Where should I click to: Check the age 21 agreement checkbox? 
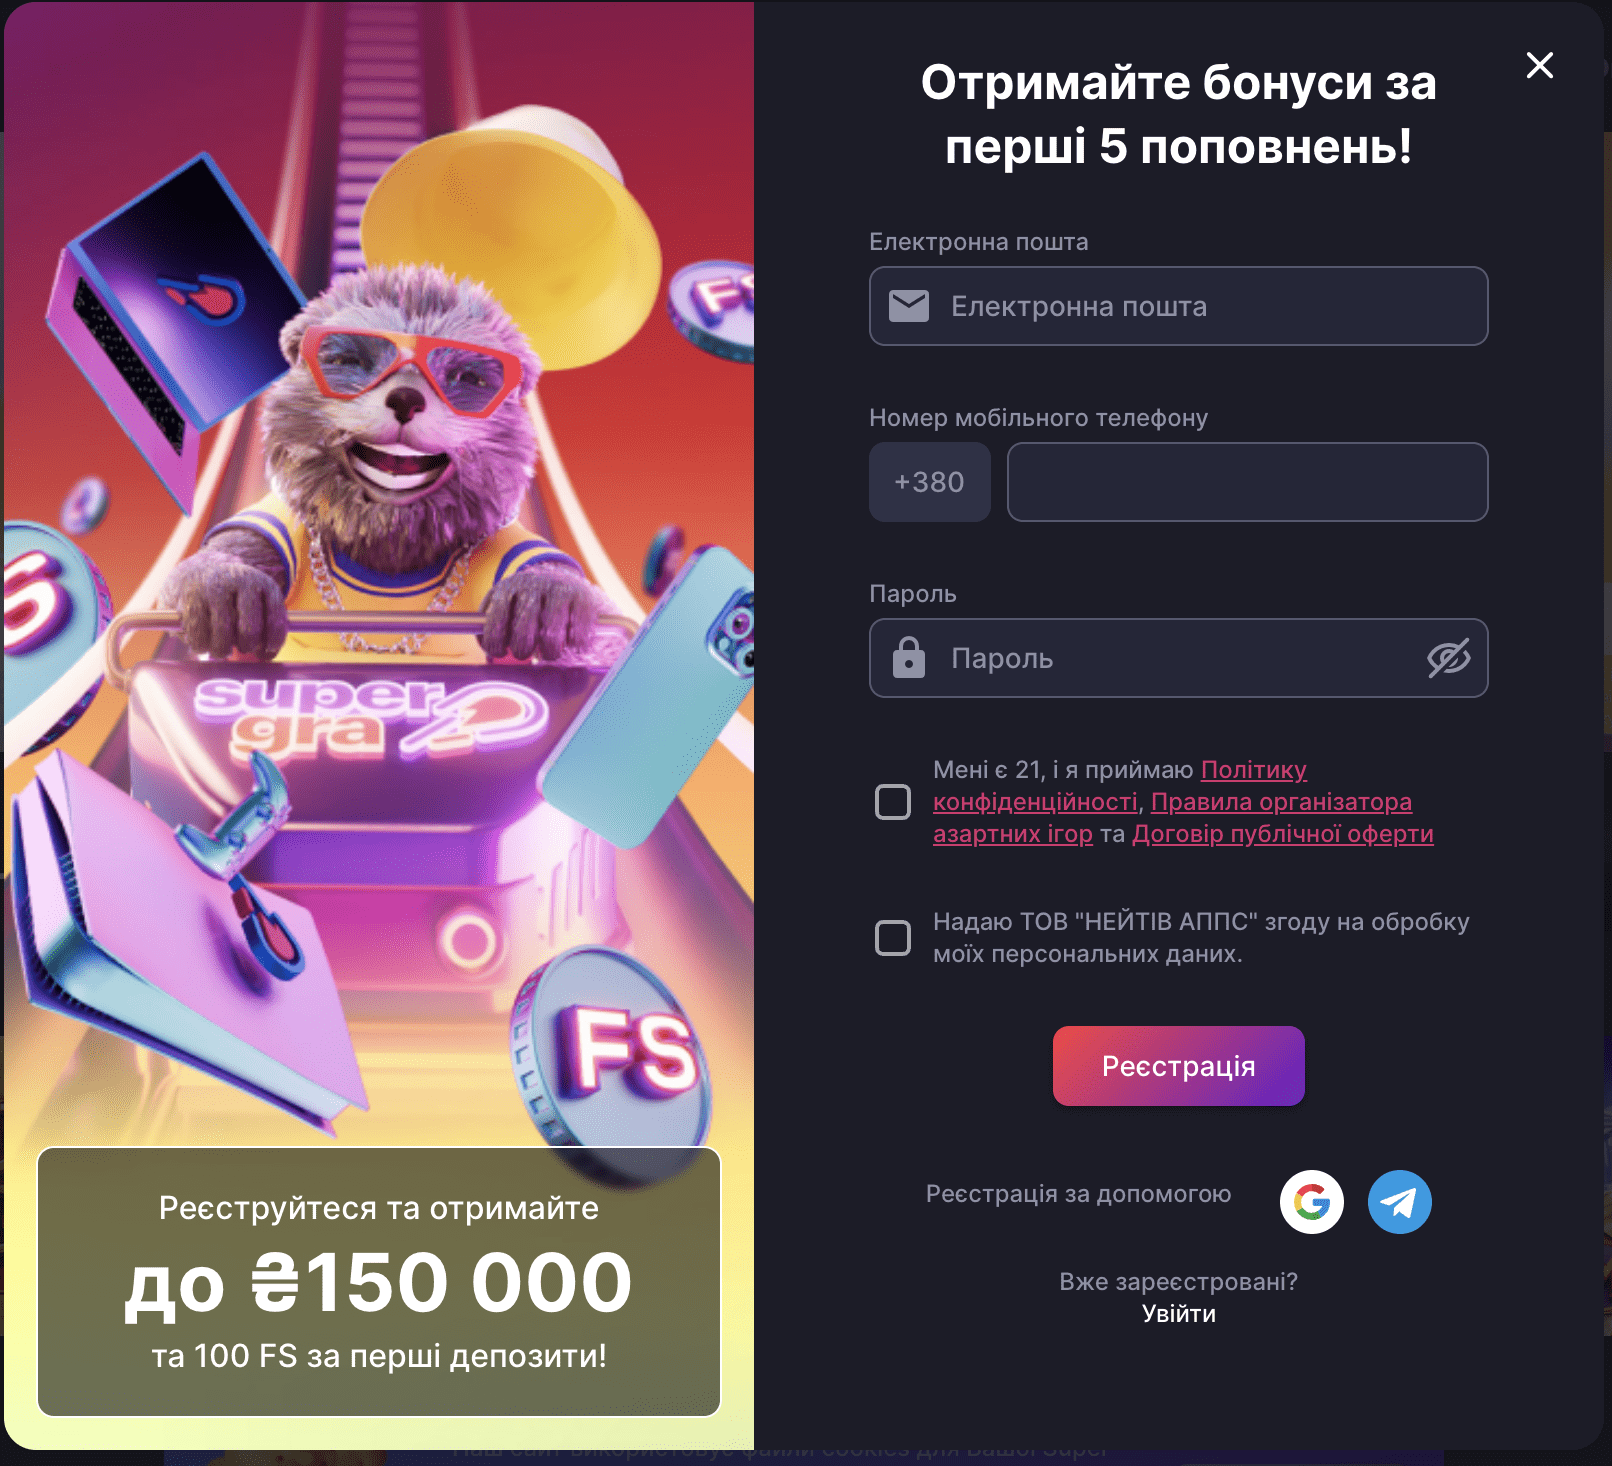click(x=892, y=801)
